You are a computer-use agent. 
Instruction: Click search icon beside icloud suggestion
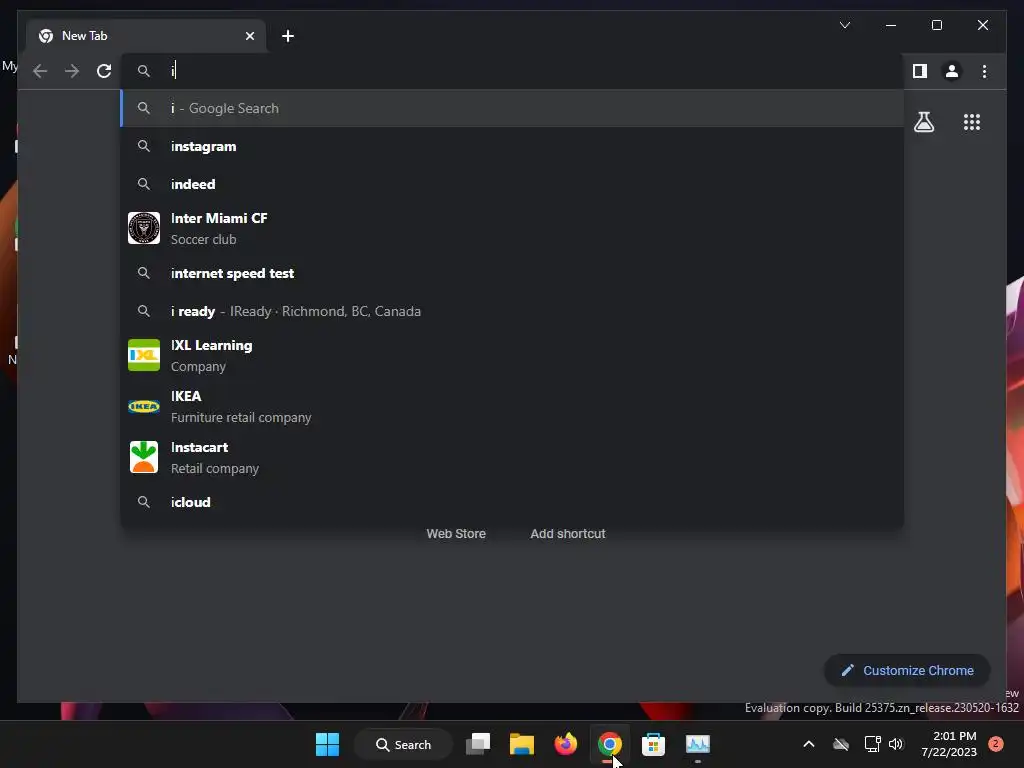click(x=144, y=502)
